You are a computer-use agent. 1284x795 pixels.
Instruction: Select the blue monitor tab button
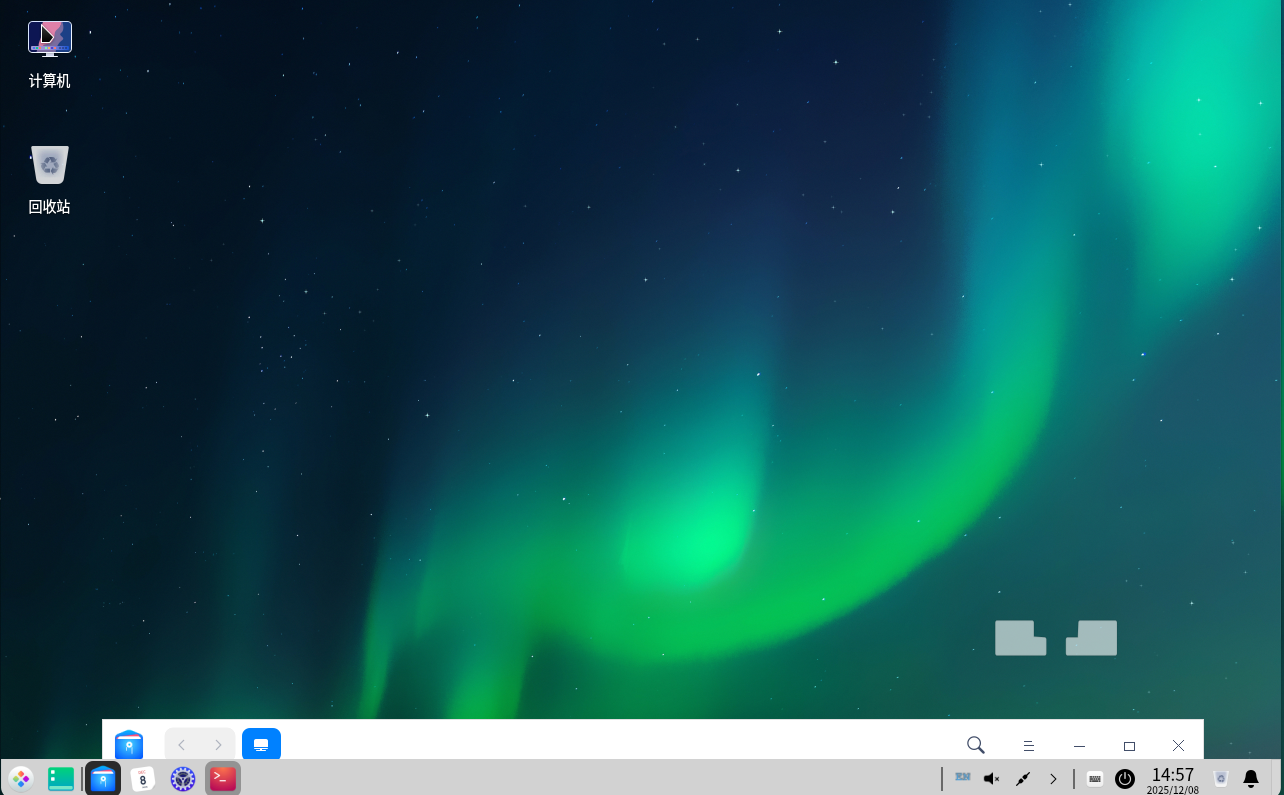click(x=261, y=745)
